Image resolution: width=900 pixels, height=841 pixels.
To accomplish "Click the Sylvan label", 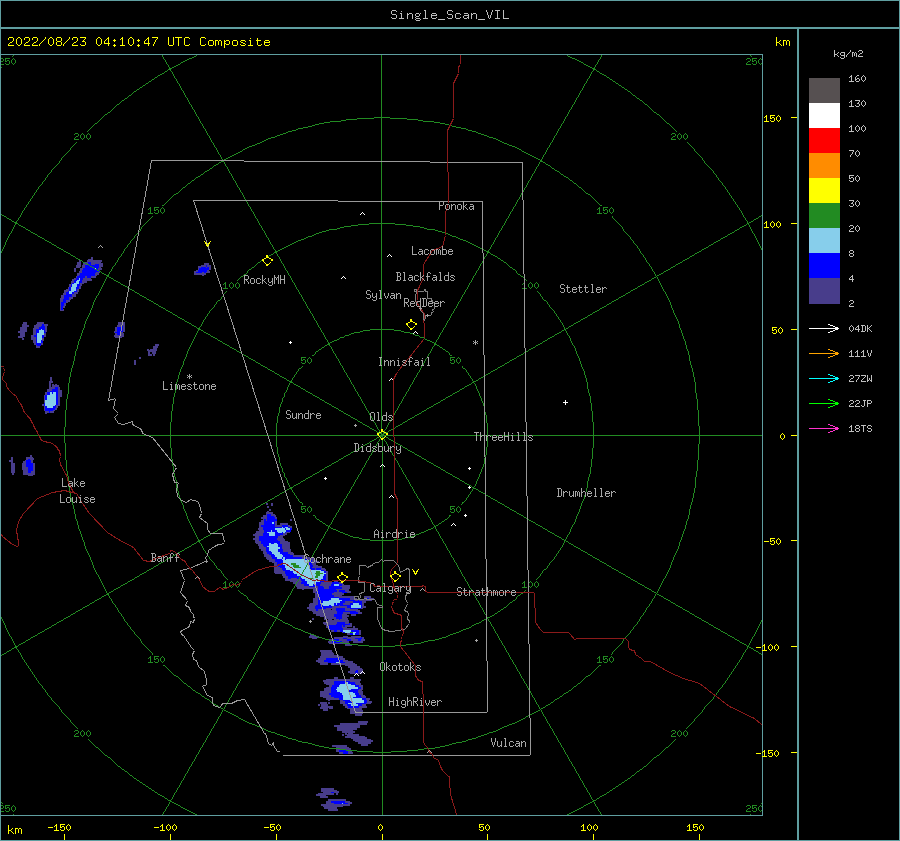I will point(383,295).
